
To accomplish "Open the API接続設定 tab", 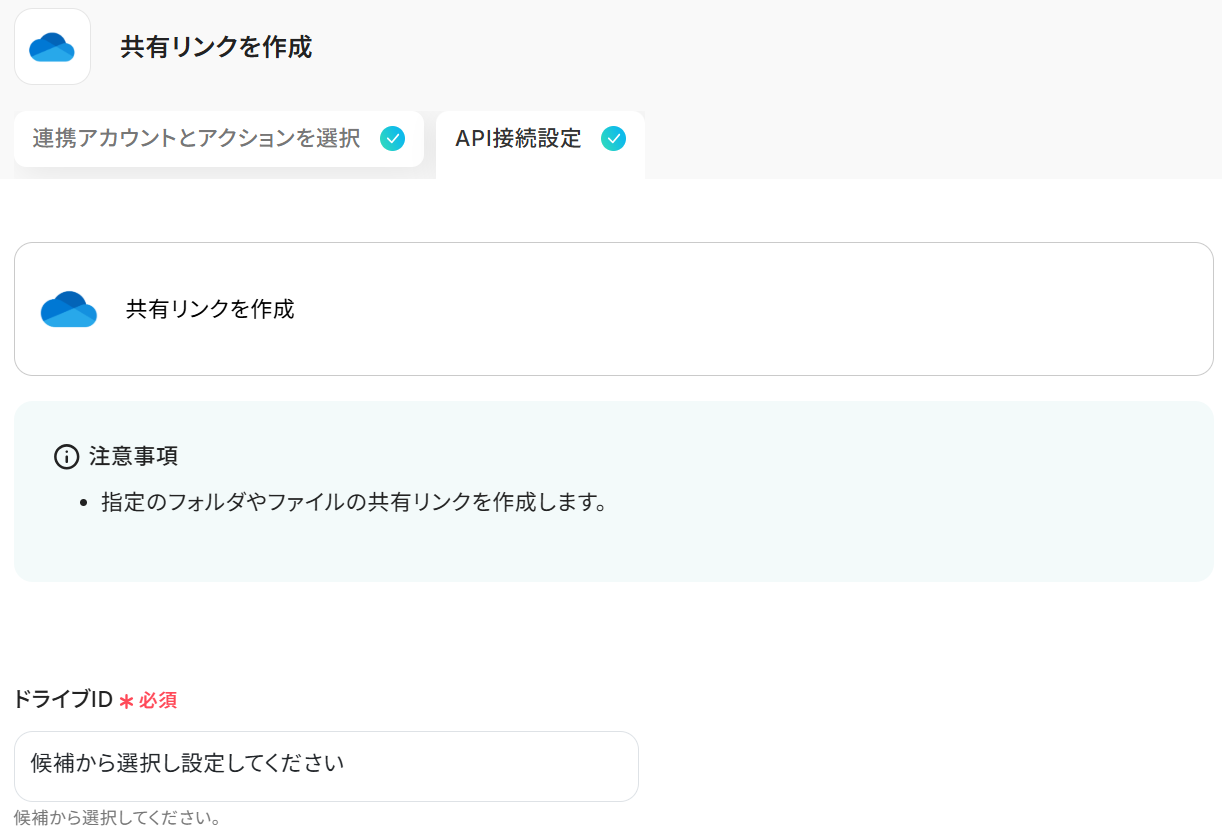I will pyautogui.click(x=518, y=139).
